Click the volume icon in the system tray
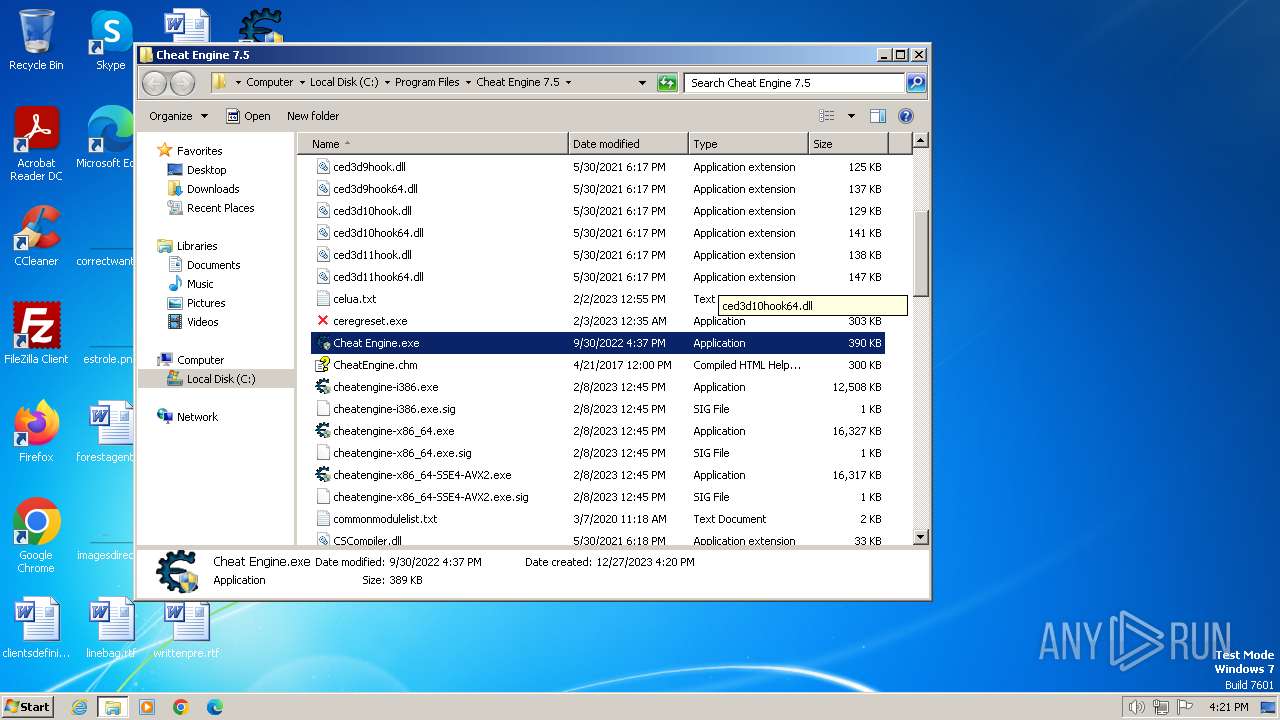1280x720 pixels. (x=1136, y=707)
